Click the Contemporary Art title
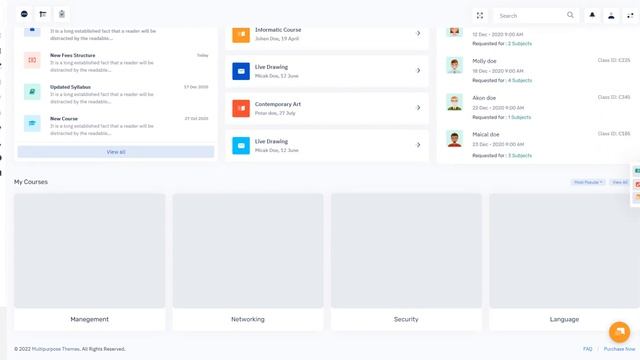 coord(278,104)
